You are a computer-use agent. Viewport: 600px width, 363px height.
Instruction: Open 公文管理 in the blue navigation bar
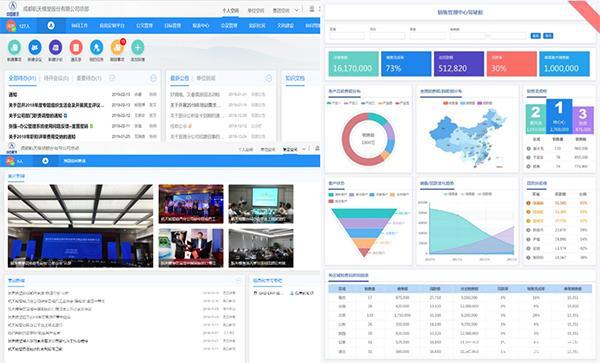[x=144, y=26]
